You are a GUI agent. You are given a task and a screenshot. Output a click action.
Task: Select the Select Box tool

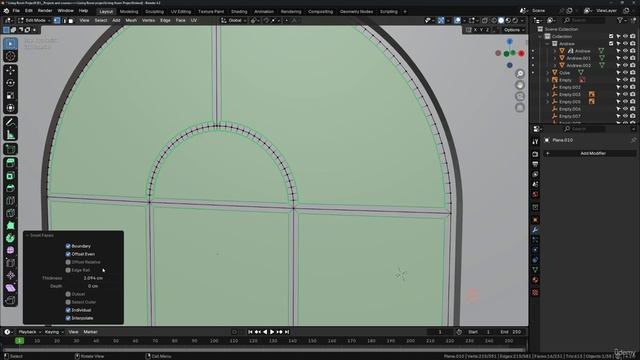(x=11, y=44)
